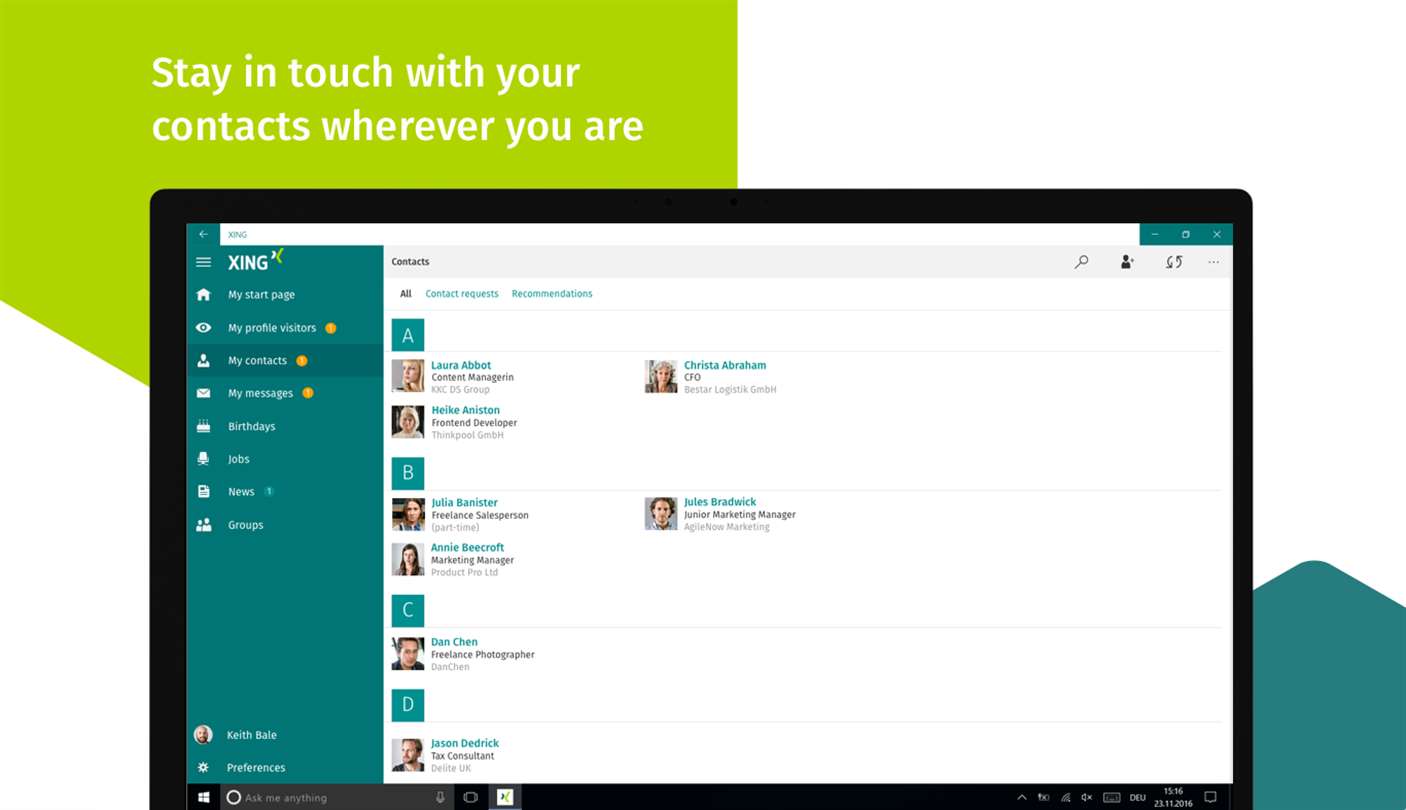Viewport: 1406px width, 810px height.
Task: Click Jules Bradwick's profile photo
Action: click(x=661, y=513)
